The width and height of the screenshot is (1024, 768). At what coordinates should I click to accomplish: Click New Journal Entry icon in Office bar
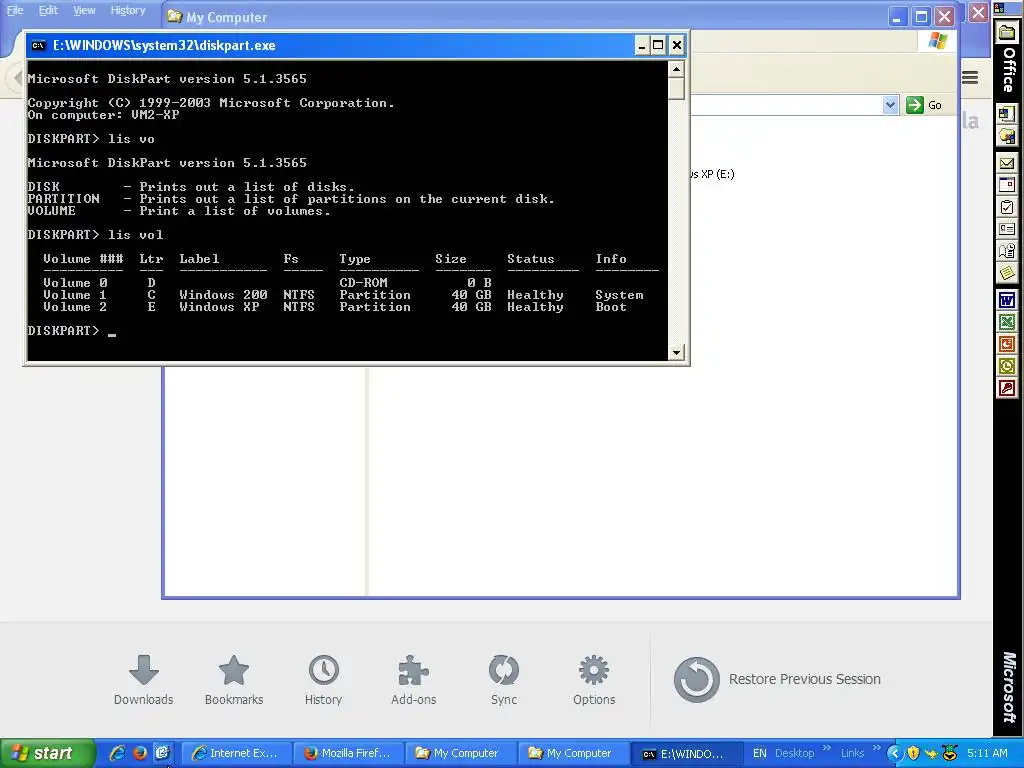click(1006, 251)
